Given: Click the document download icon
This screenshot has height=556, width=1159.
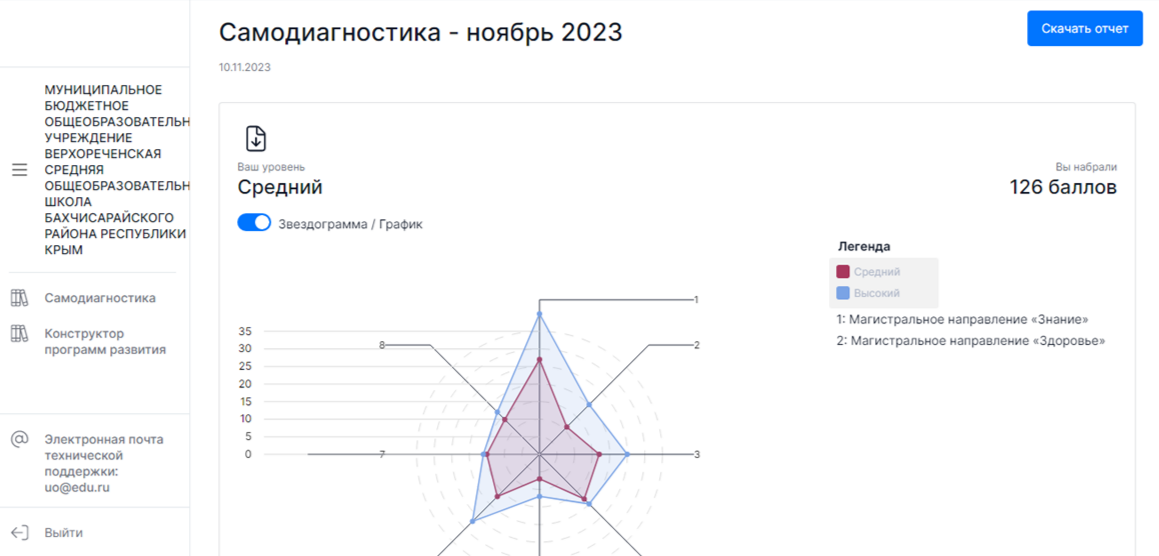Looking at the screenshot, I should [256, 139].
